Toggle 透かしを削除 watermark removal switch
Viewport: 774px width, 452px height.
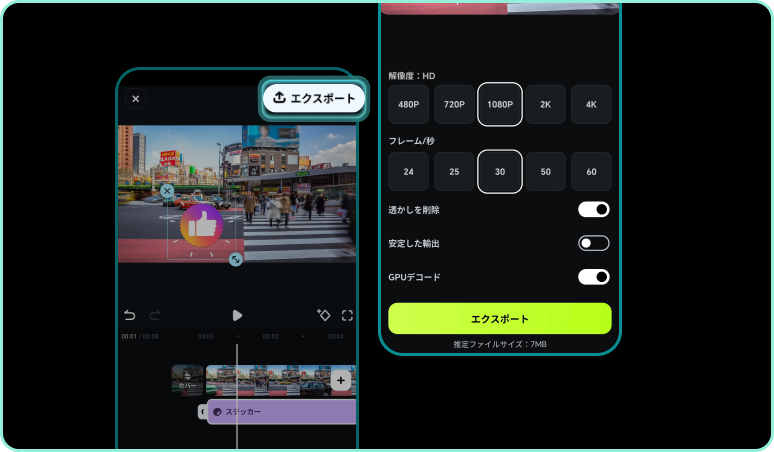click(x=594, y=210)
